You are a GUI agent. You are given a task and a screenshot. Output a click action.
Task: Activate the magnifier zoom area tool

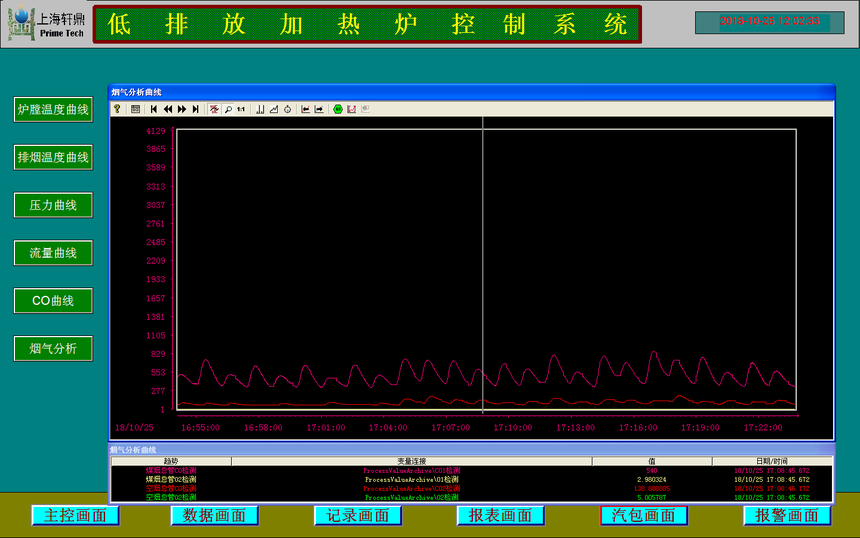(x=228, y=109)
